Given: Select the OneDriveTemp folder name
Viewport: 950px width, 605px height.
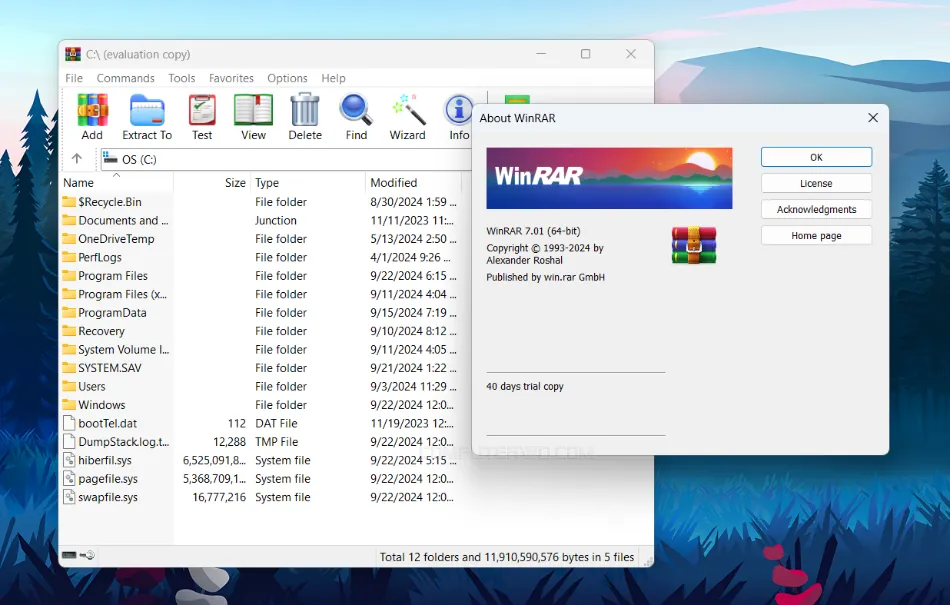Looking at the screenshot, I should tap(116, 239).
